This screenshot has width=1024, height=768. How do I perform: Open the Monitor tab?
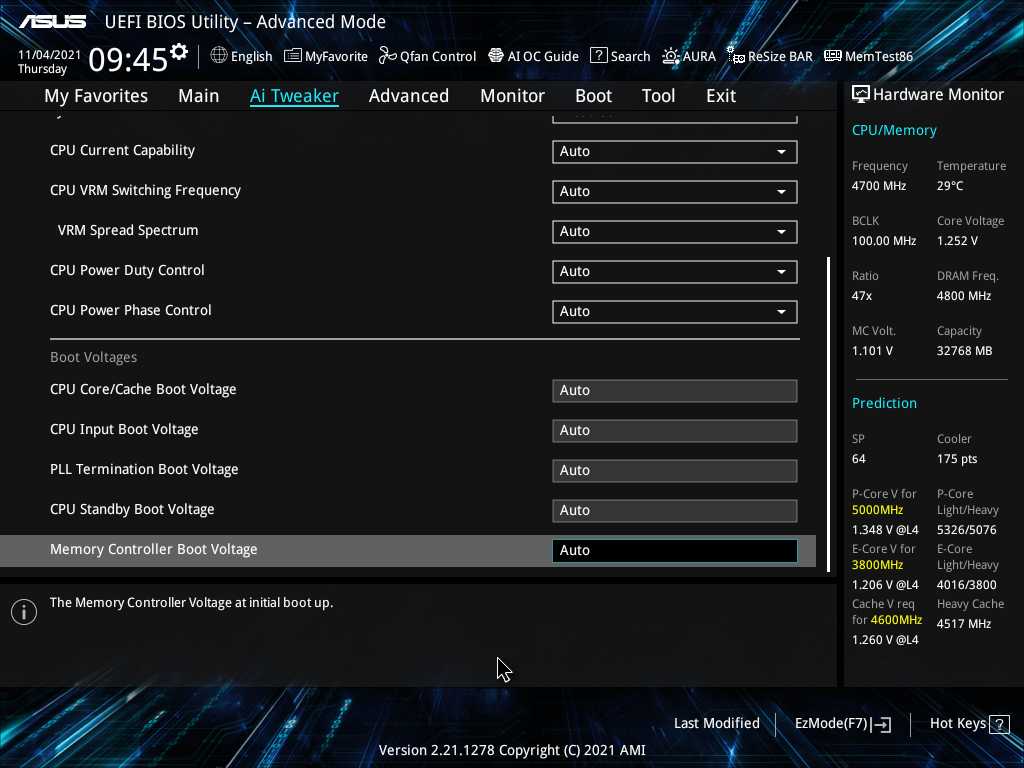[x=513, y=96]
